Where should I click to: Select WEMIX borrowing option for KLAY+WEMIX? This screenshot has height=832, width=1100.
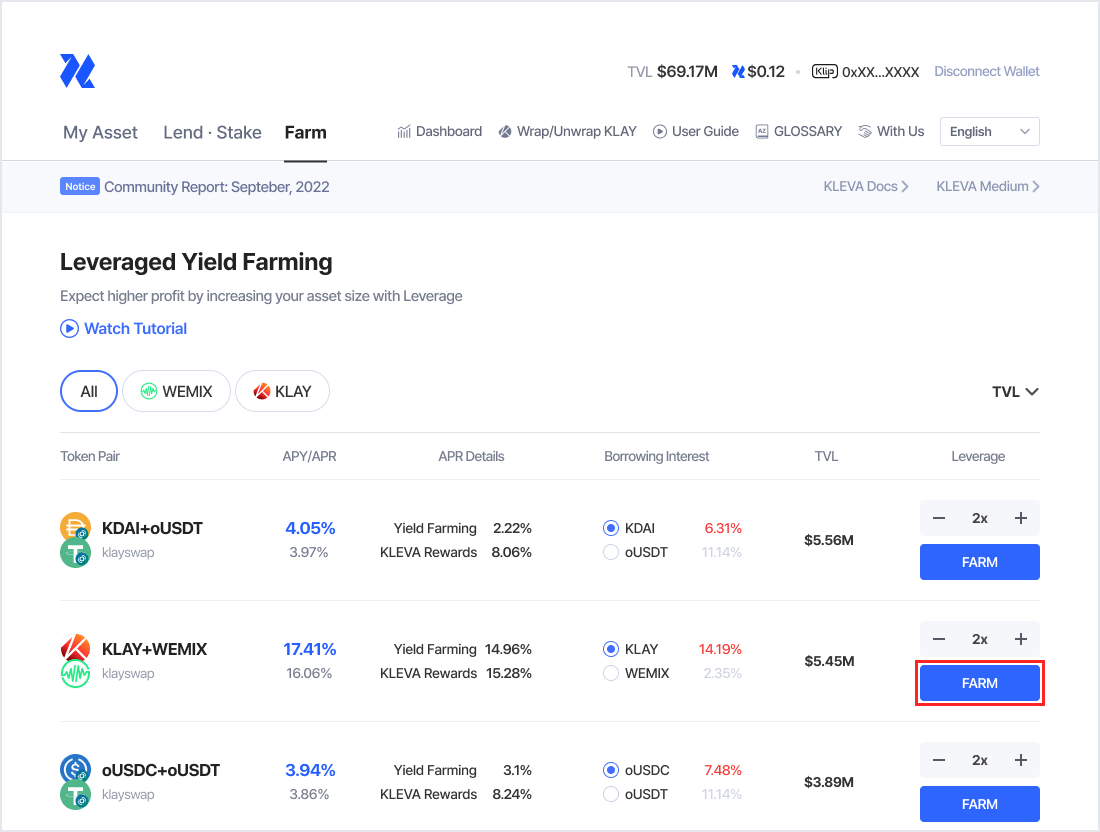(x=611, y=673)
